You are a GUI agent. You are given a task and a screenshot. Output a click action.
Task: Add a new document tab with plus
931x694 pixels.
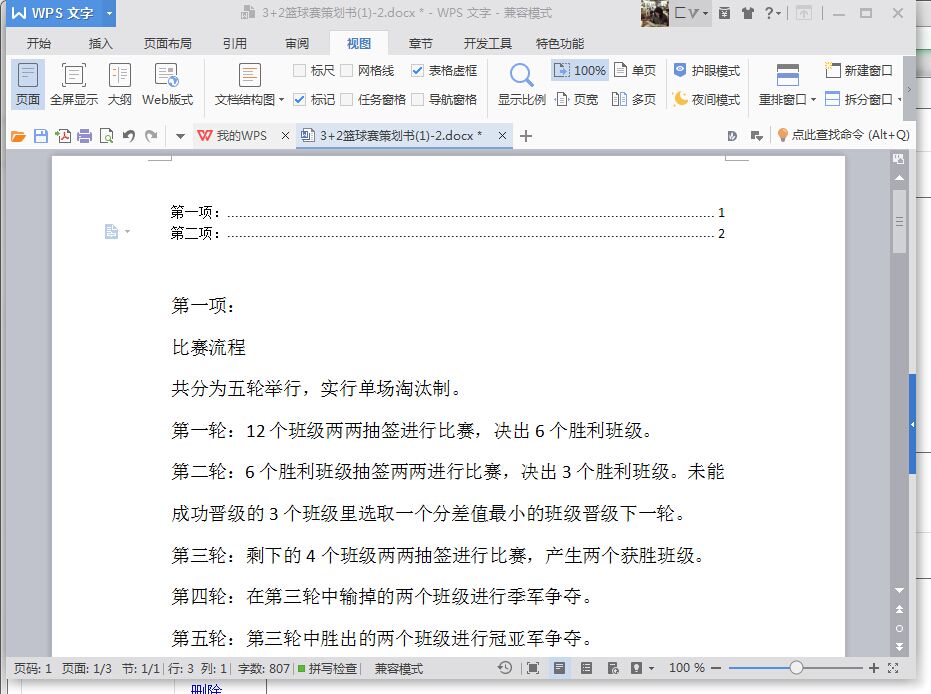[x=525, y=136]
